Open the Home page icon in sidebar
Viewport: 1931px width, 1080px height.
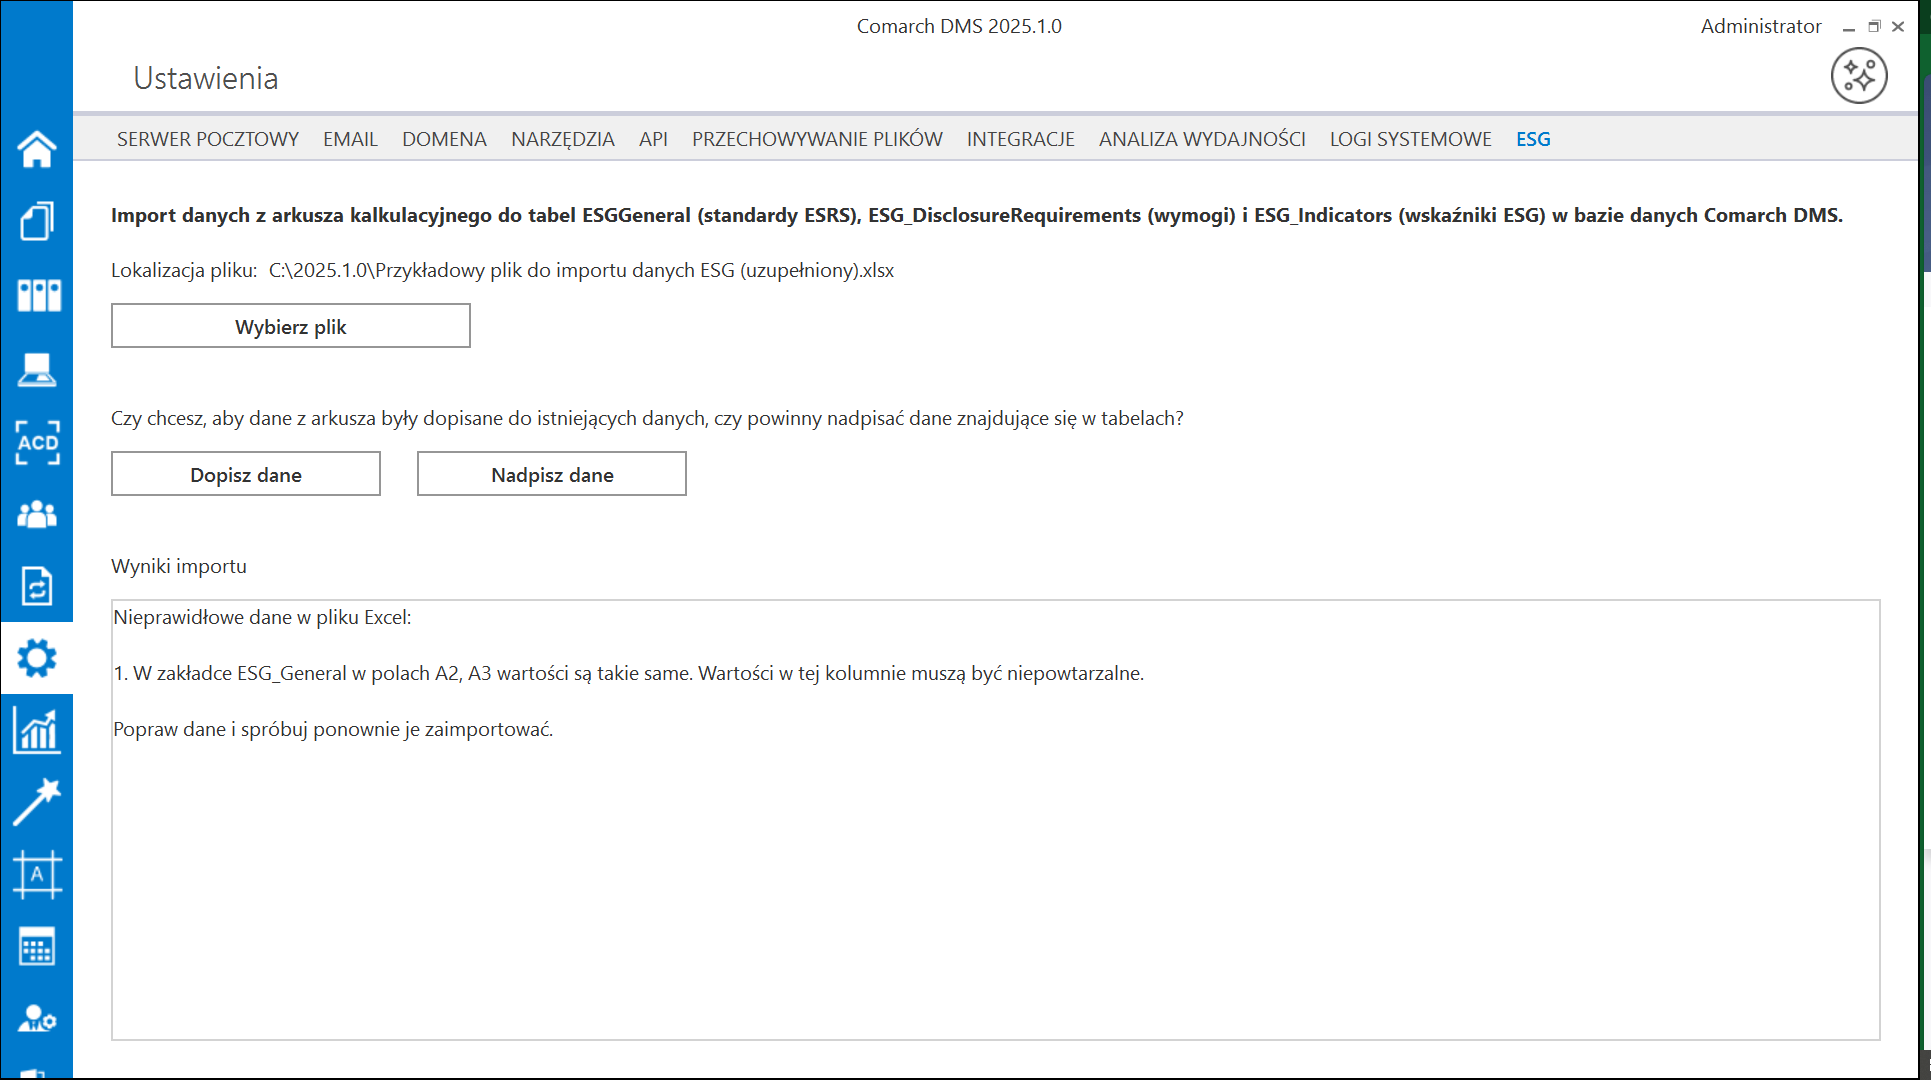(37, 149)
